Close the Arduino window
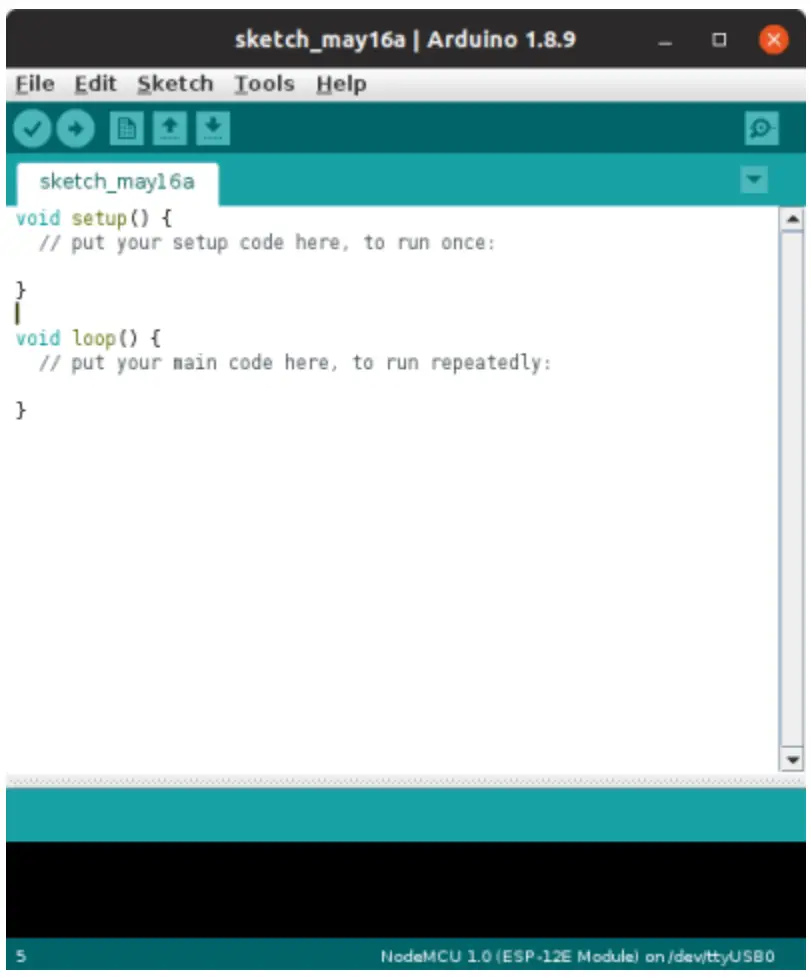811x979 pixels. pyautogui.click(x=774, y=40)
